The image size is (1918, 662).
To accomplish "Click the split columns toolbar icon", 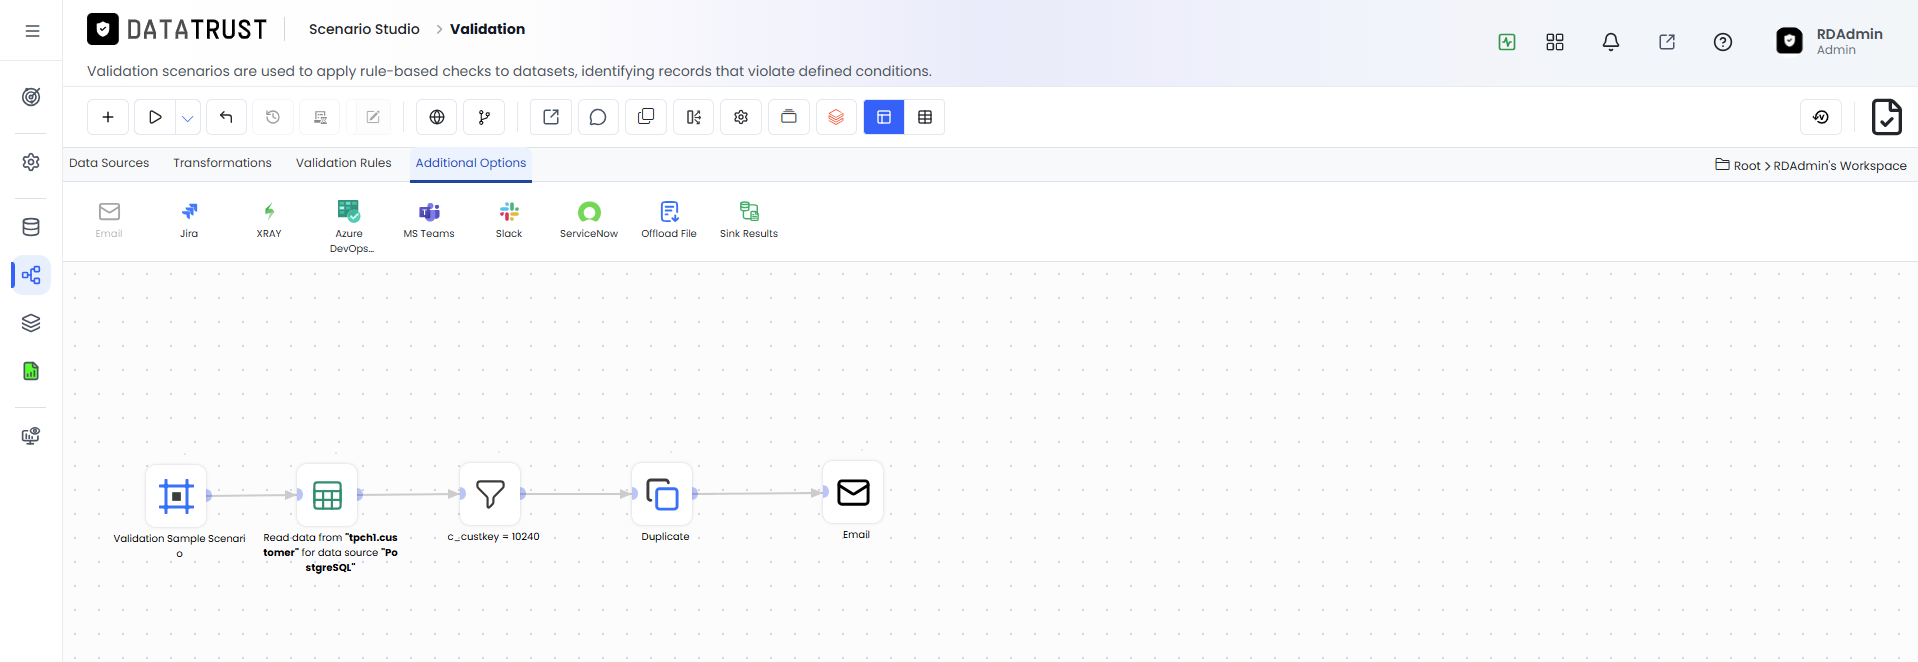I will [694, 117].
